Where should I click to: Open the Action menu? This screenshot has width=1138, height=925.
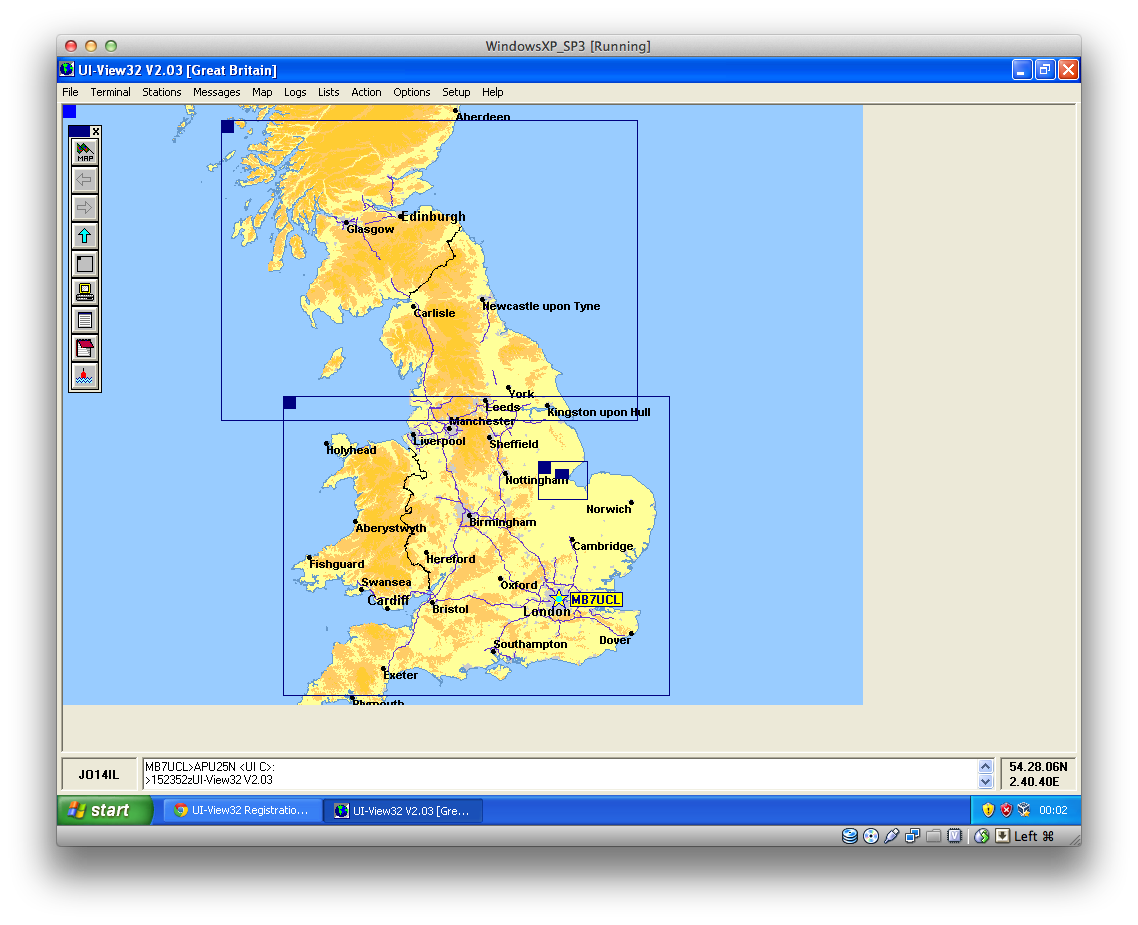(x=366, y=92)
